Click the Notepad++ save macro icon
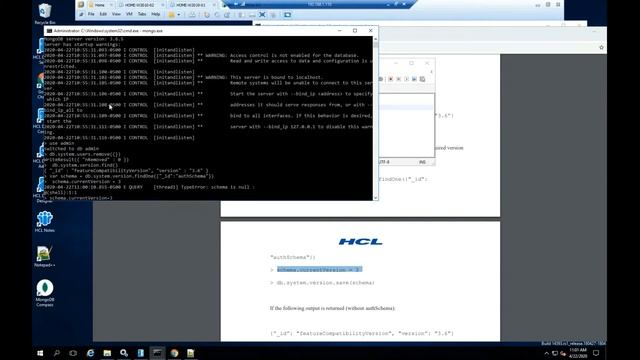Viewport: 640px width, 360px height. click(x=422, y=79)
